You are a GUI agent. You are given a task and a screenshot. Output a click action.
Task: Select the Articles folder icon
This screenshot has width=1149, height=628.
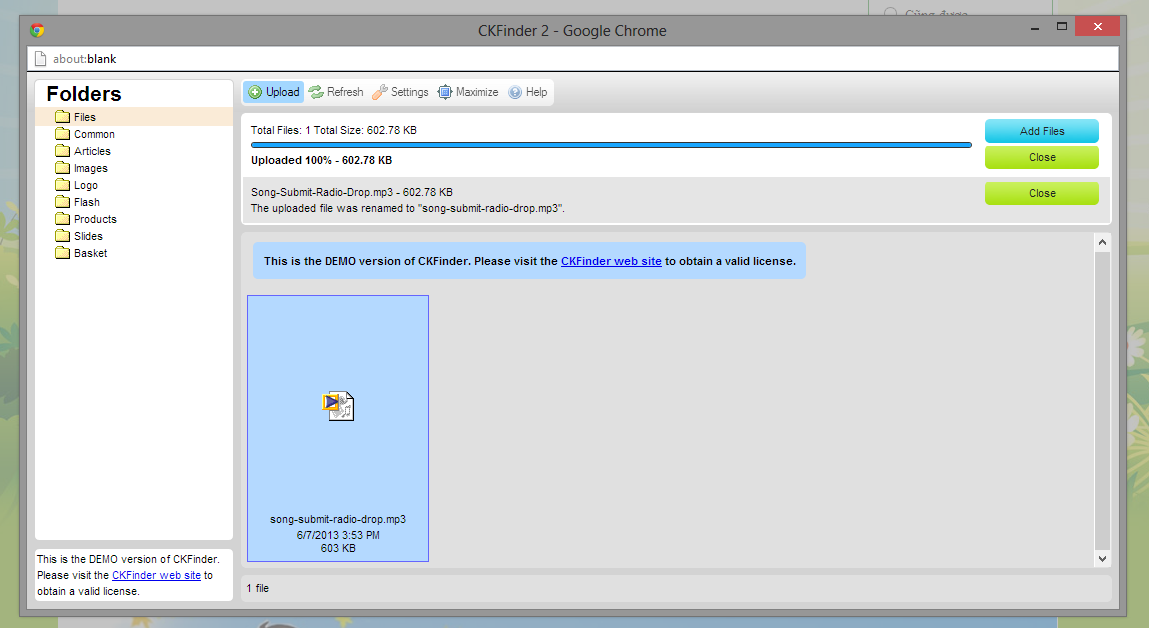[x=62, y=150]
